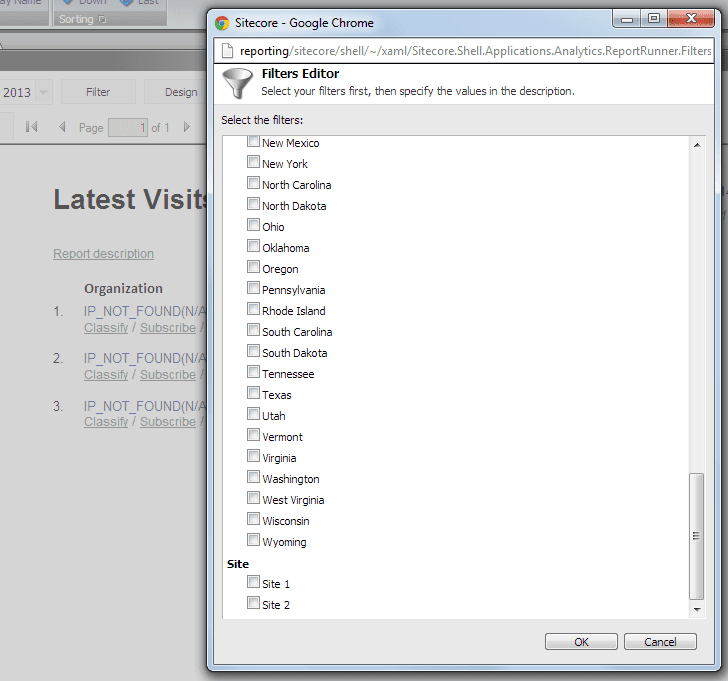Open the Report description link
The width and height of the screenshot is (728, 681).
(x=103, y=254)
